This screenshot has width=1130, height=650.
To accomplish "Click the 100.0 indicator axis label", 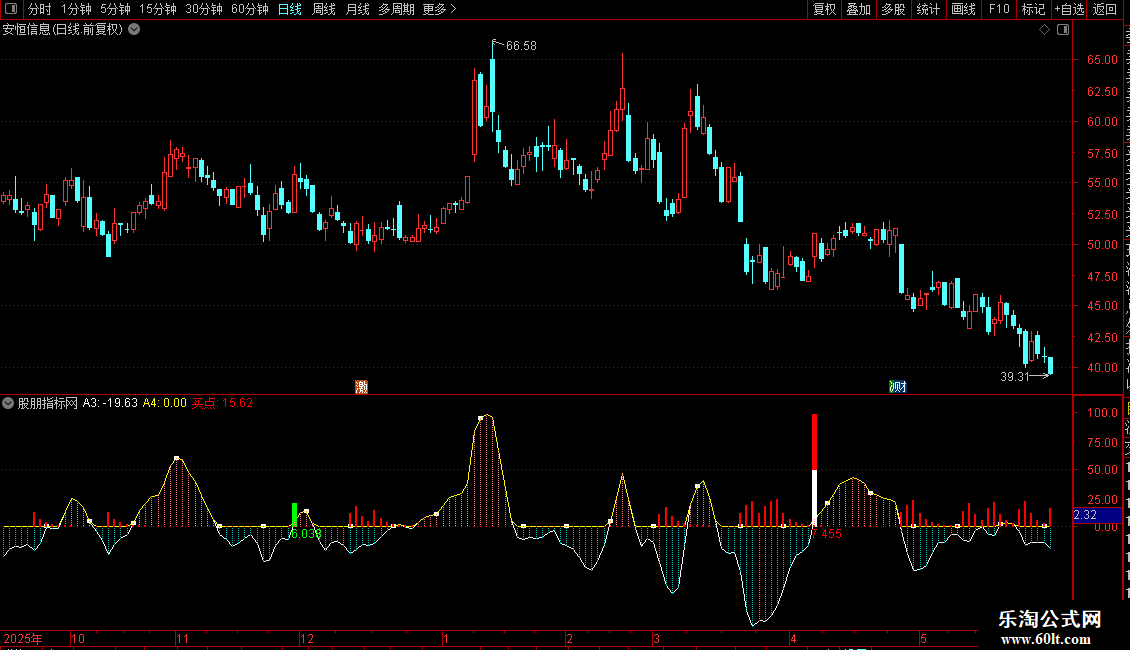I will click(x=1103, y=413).
